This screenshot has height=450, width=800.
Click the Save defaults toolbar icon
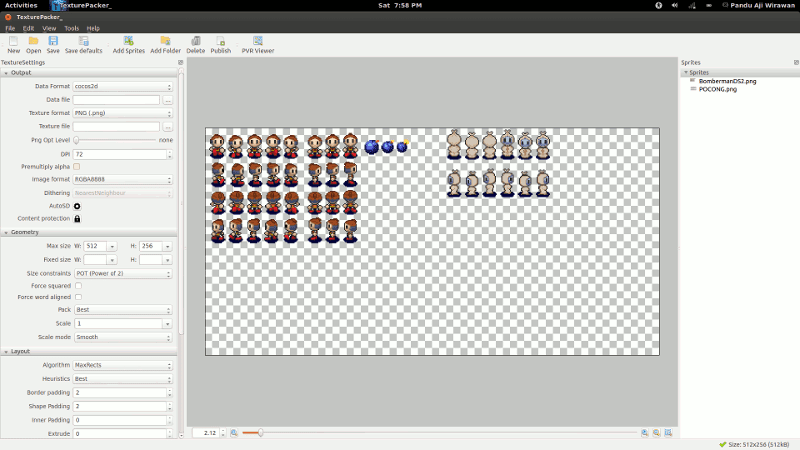(84, 41)
